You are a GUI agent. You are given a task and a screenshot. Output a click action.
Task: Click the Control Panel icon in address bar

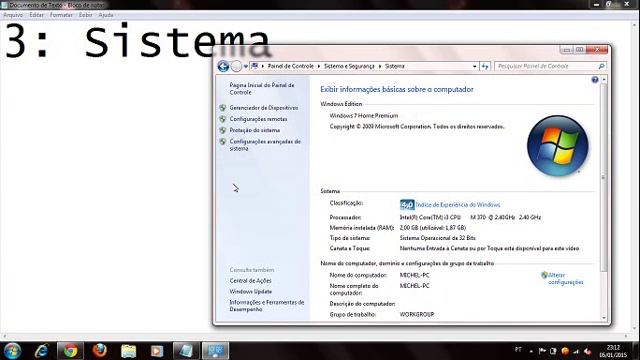click(255, 66)
